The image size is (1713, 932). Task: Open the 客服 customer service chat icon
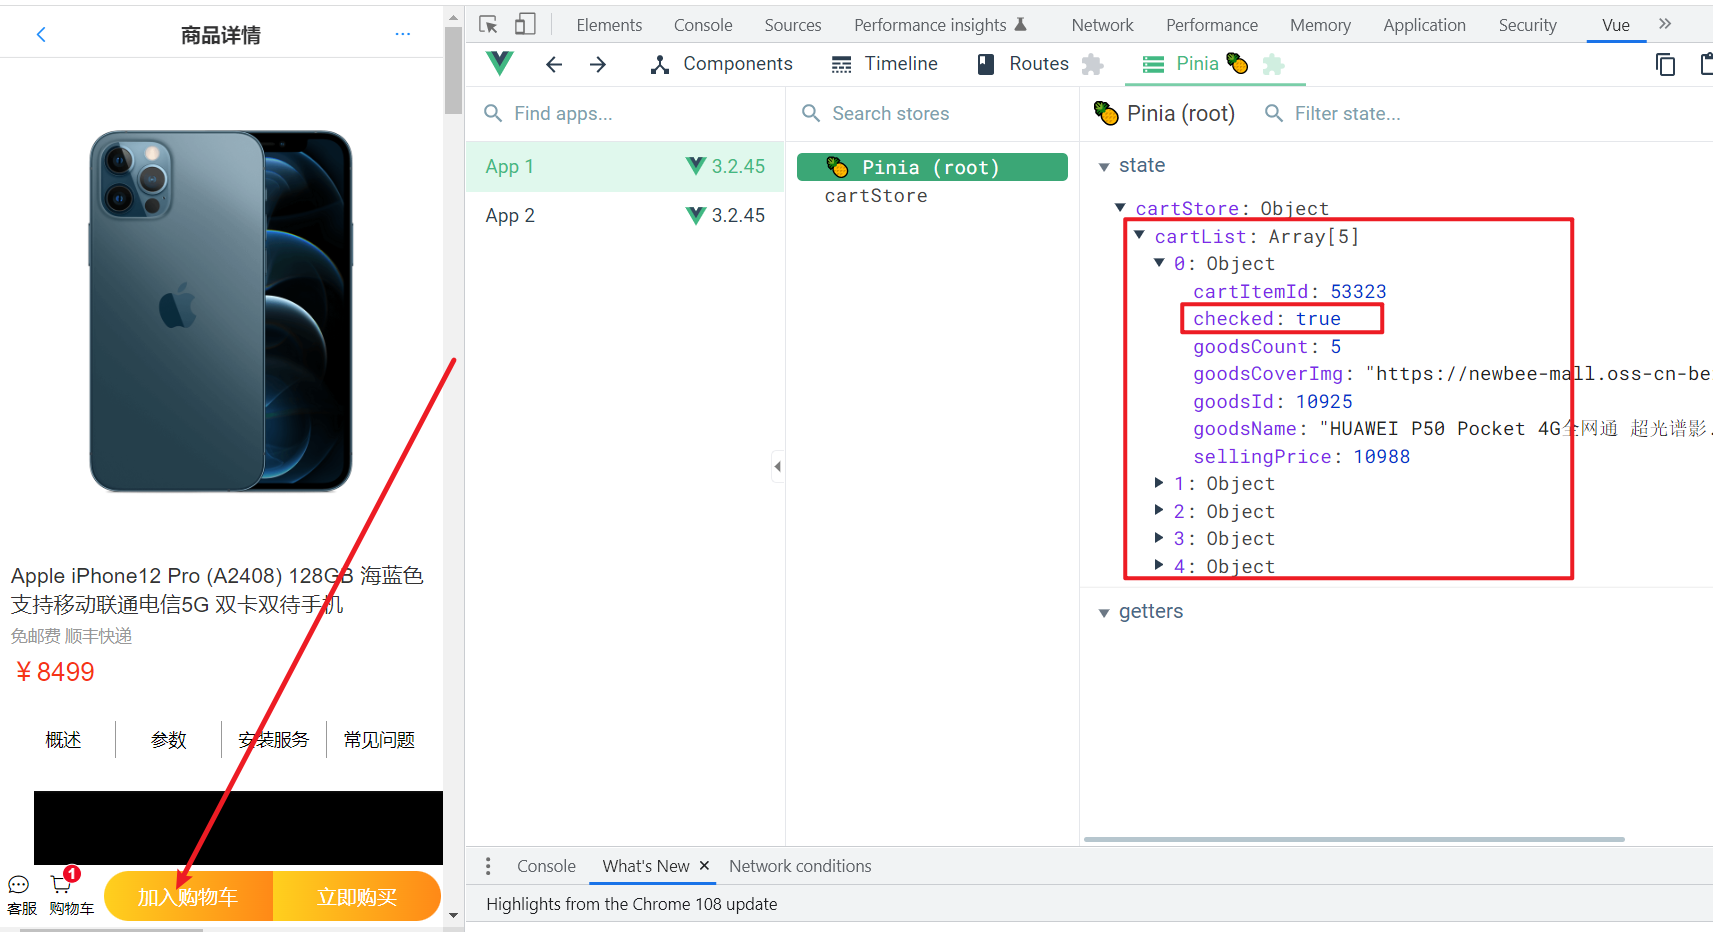pyautogui.click(x=19, y=884)
